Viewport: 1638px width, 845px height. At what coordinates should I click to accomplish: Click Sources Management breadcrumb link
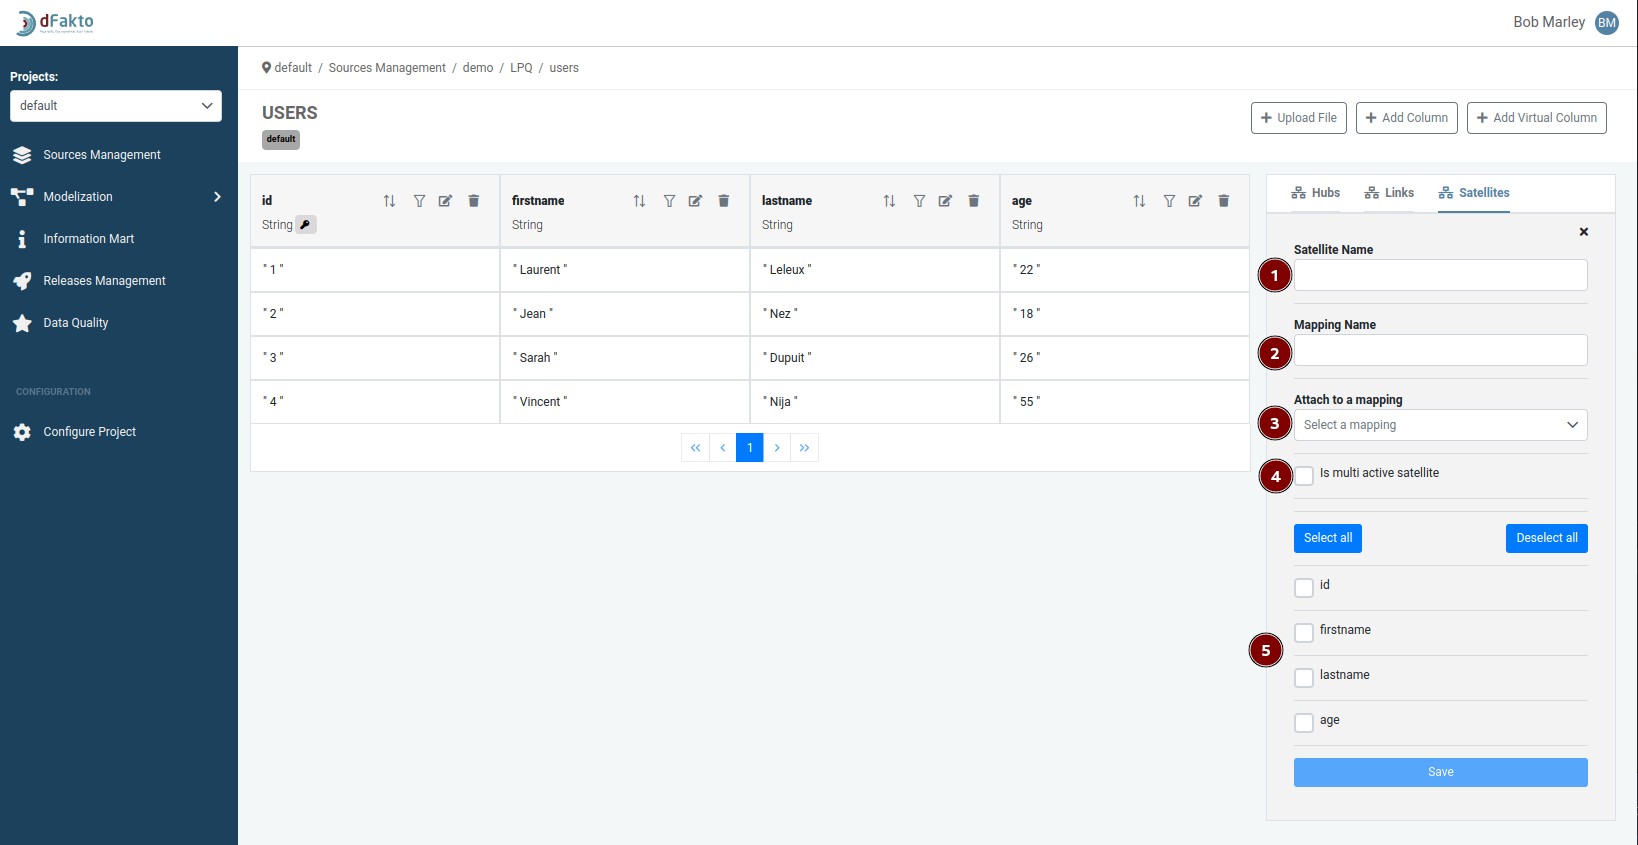point(387,68)
